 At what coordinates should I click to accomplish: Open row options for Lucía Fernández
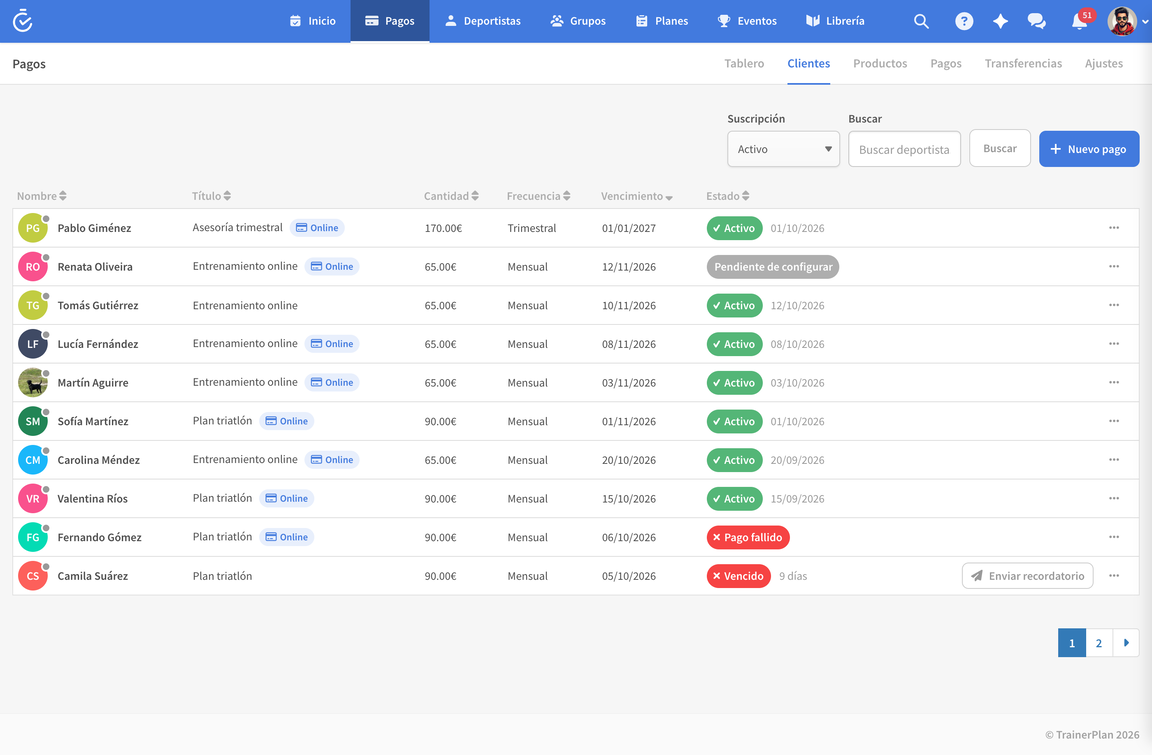tap(1114, 344)
